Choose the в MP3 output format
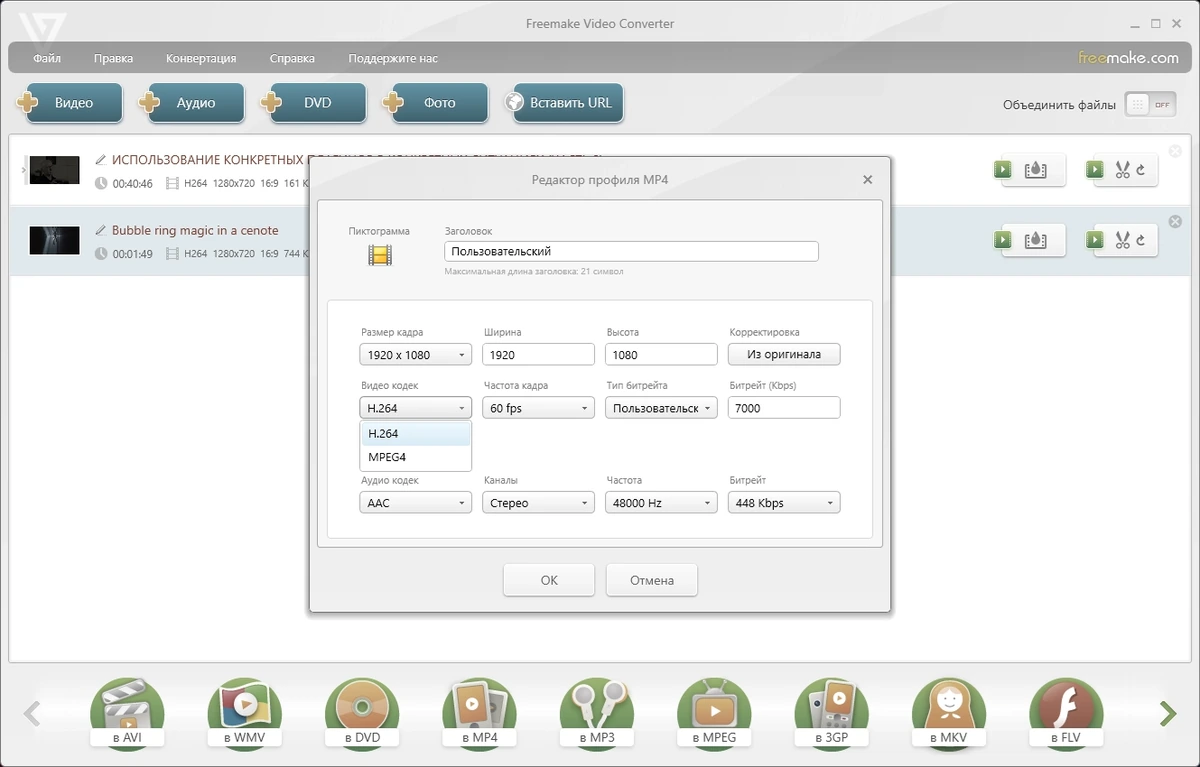The image size is (1200, 767). [597, 715]
